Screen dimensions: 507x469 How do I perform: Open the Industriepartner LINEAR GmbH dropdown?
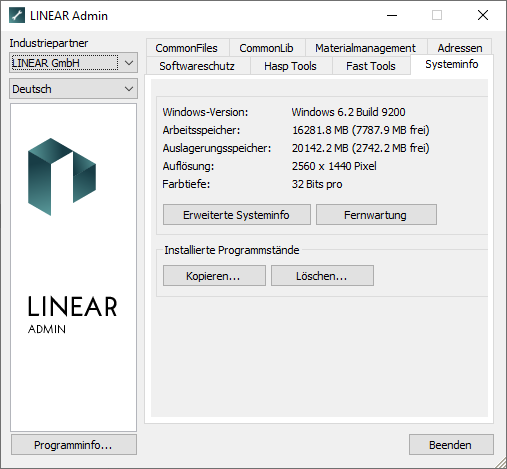73,63
